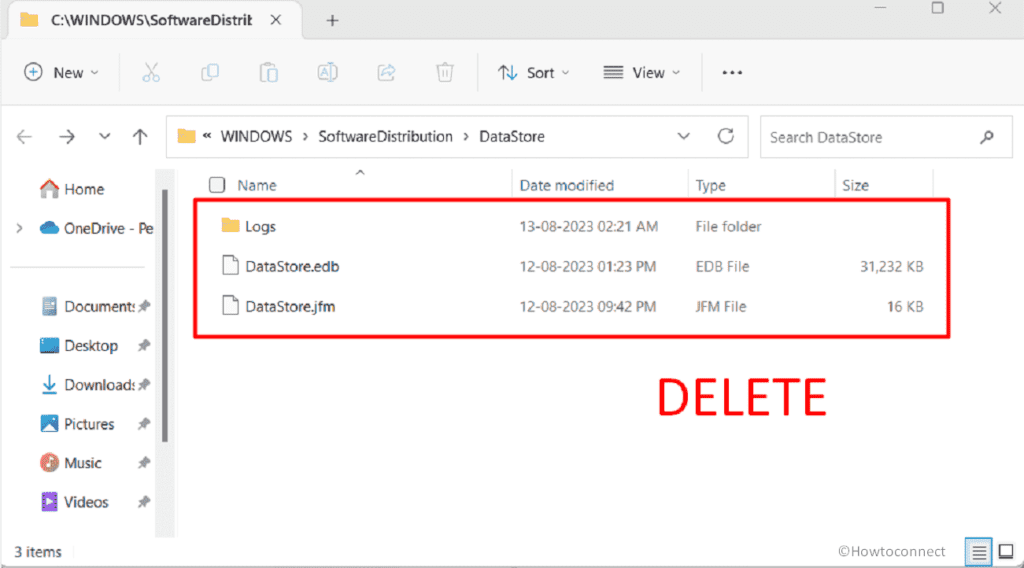The width and height of the screenshot is (1024, 568).
Task: Go up one folder level arrow
Action: pyautogui.click(x=140, y=137)
